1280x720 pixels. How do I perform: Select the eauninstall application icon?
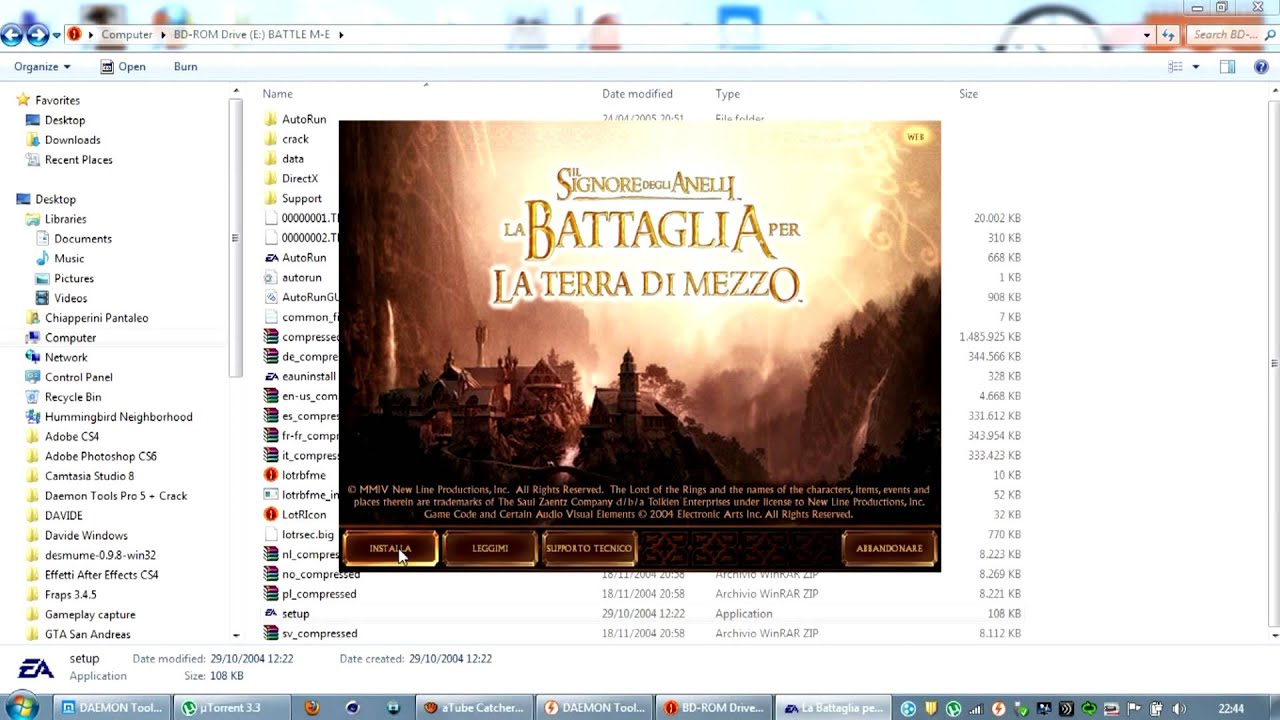(270, 377)
